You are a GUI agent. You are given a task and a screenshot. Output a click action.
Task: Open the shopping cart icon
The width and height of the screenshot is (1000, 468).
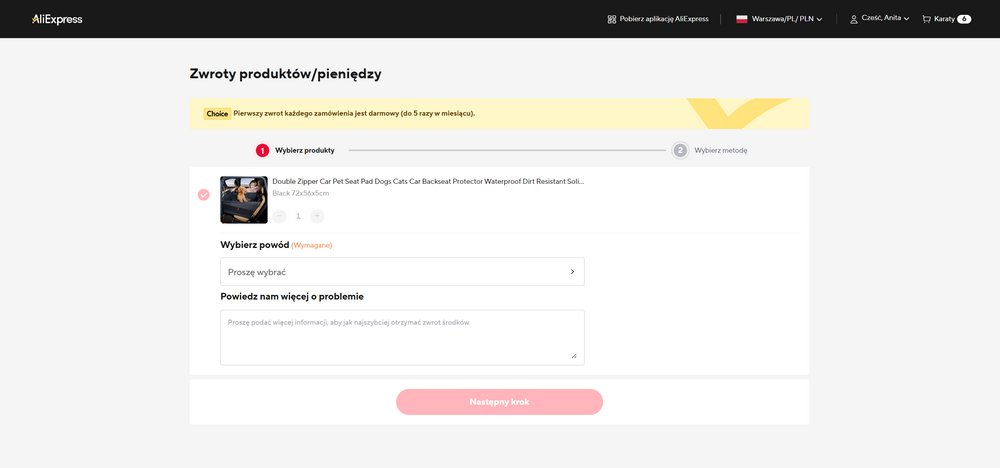coord(926,19)
